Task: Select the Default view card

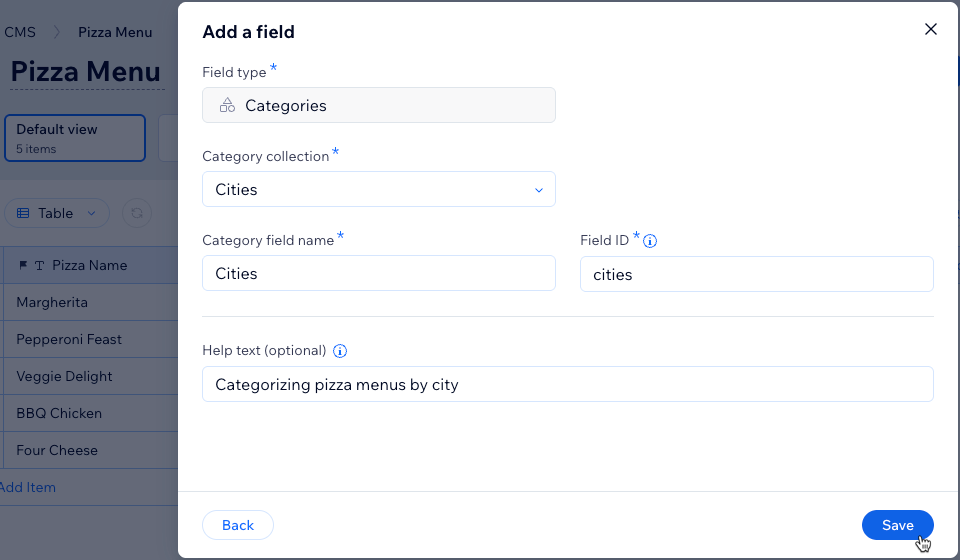Action: coord(75,138)
